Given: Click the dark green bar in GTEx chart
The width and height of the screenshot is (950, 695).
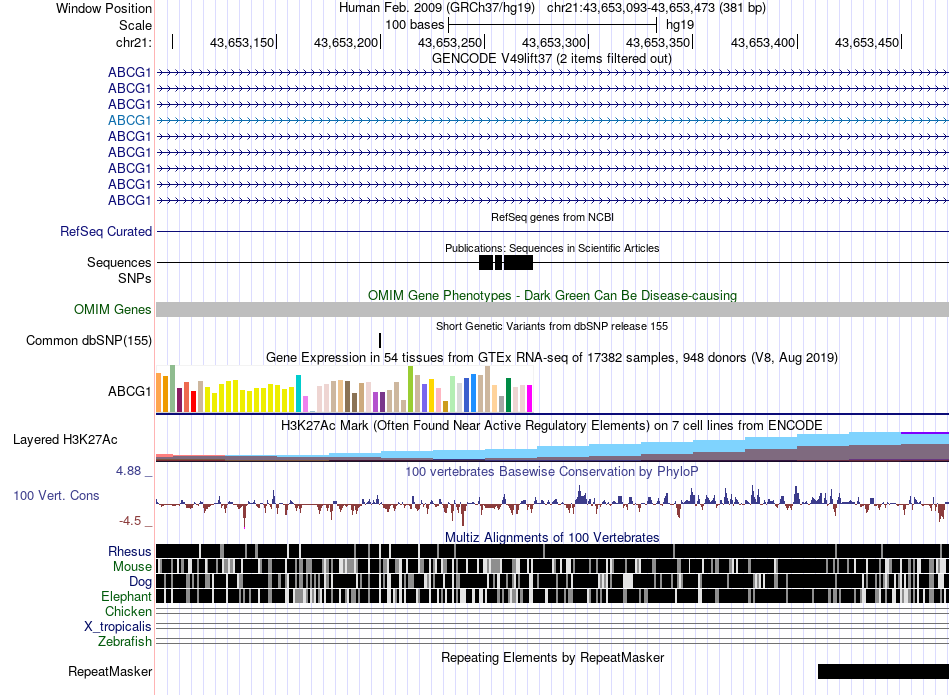Looking at the screenshot, I should tap(508, 395).
